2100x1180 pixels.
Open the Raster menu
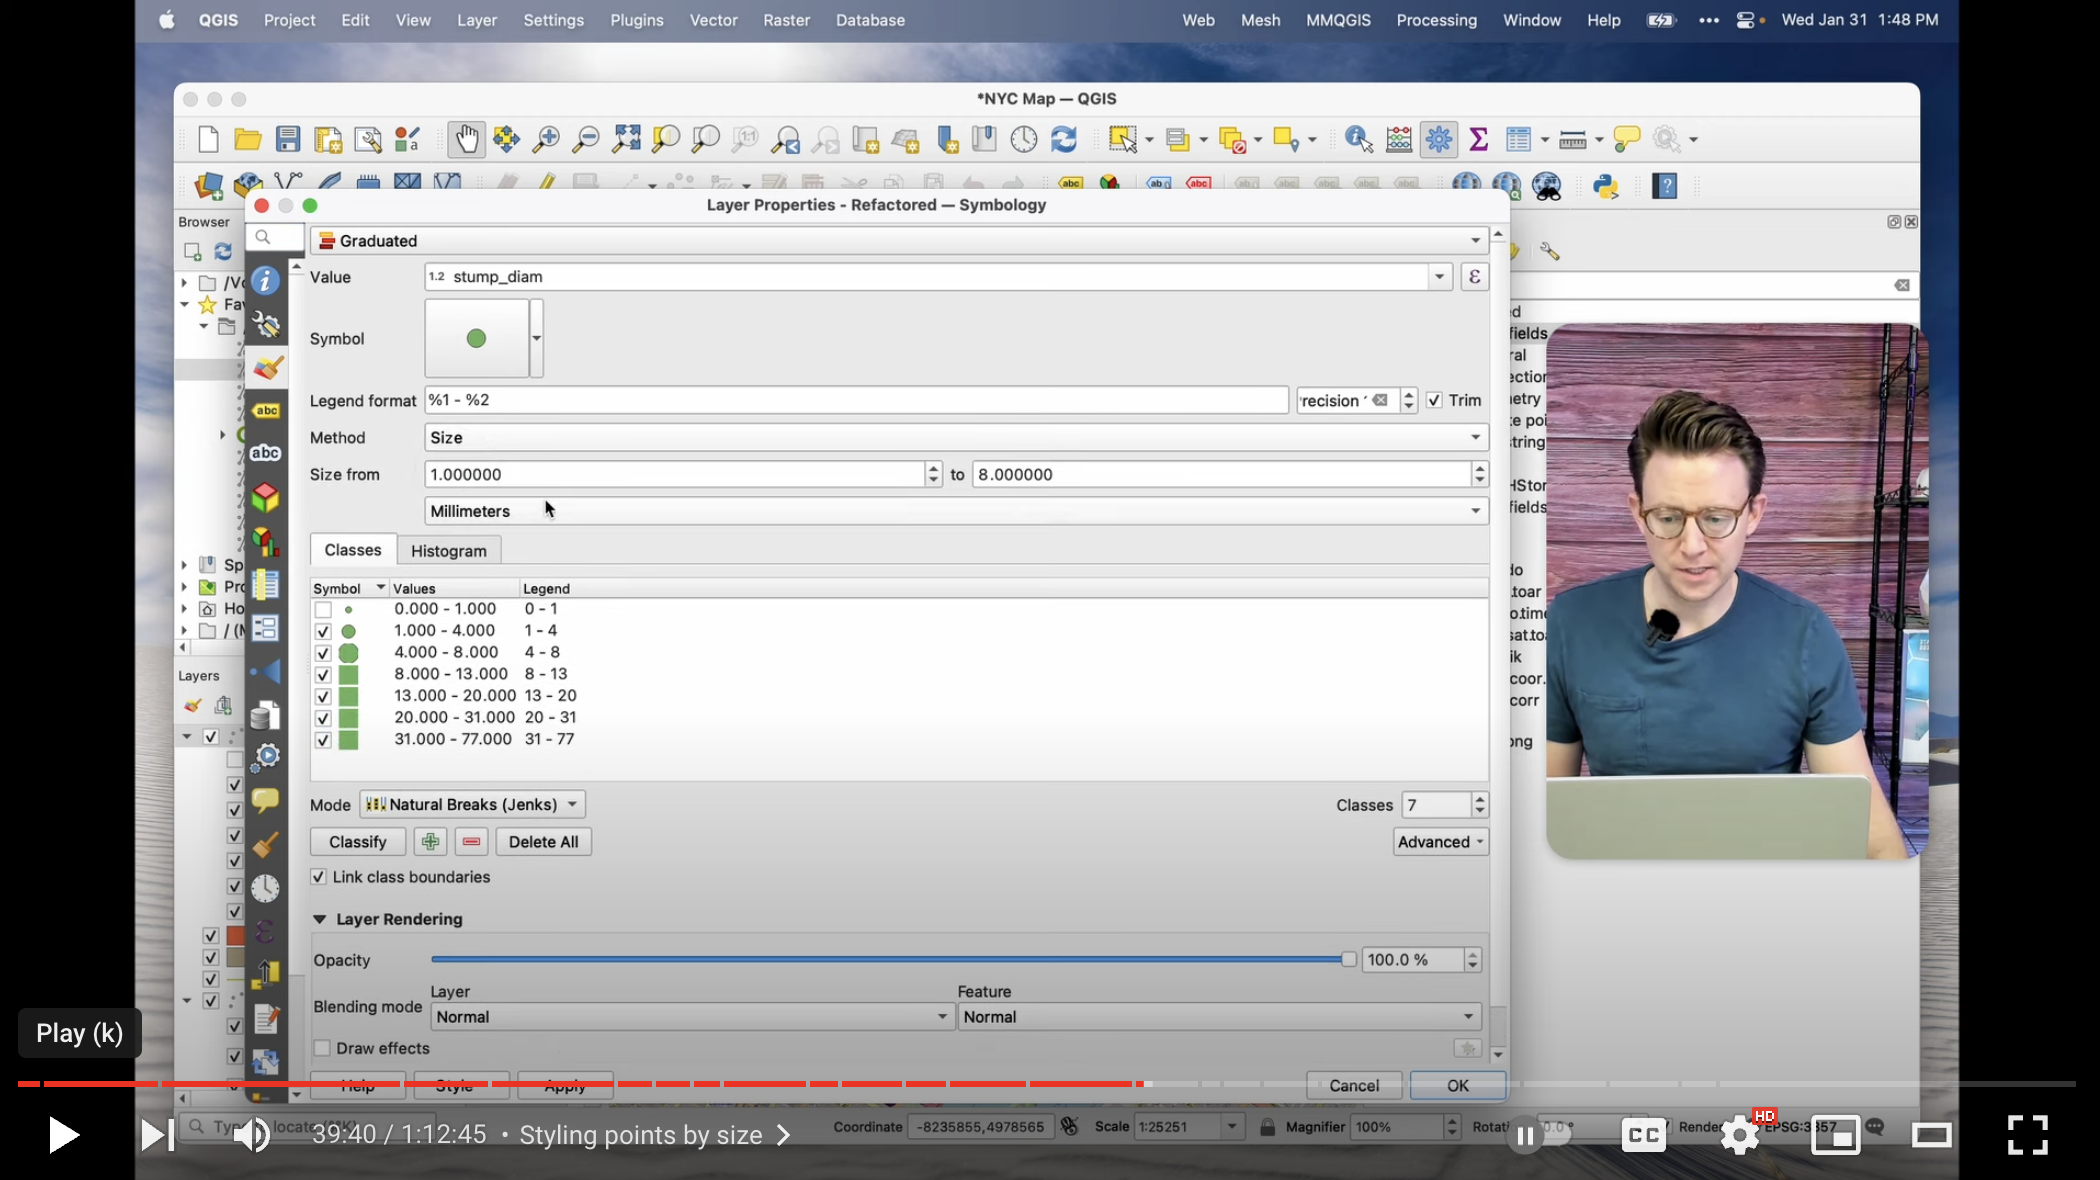pyautogui.click(x=786, y=20)
